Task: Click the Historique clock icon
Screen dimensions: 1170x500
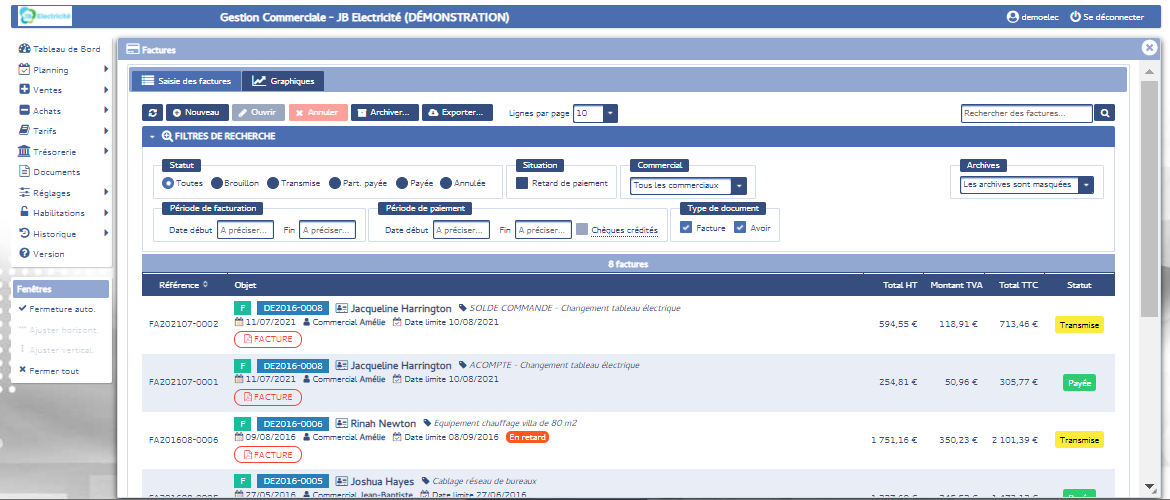Action: [24, 233]
